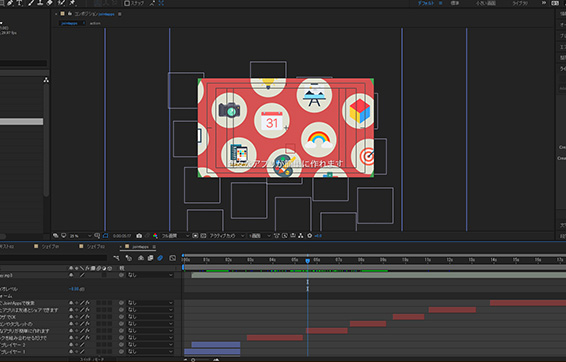Select the Type tool in top toolbar
Screen dimensions: 566x362
[19, 3]
